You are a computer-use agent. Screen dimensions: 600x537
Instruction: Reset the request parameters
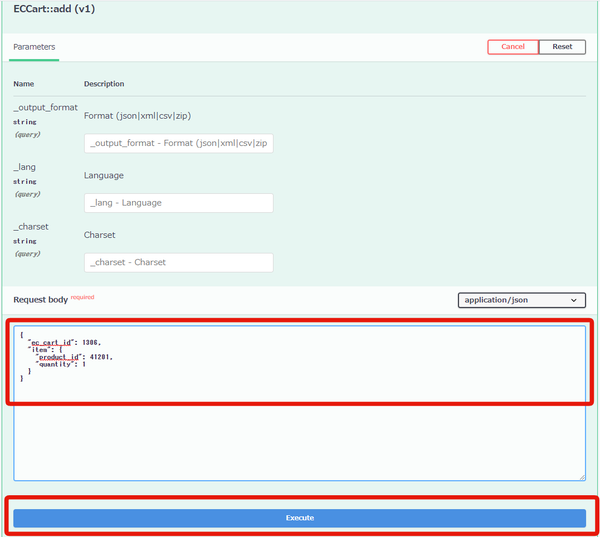(x=562, y=47)
